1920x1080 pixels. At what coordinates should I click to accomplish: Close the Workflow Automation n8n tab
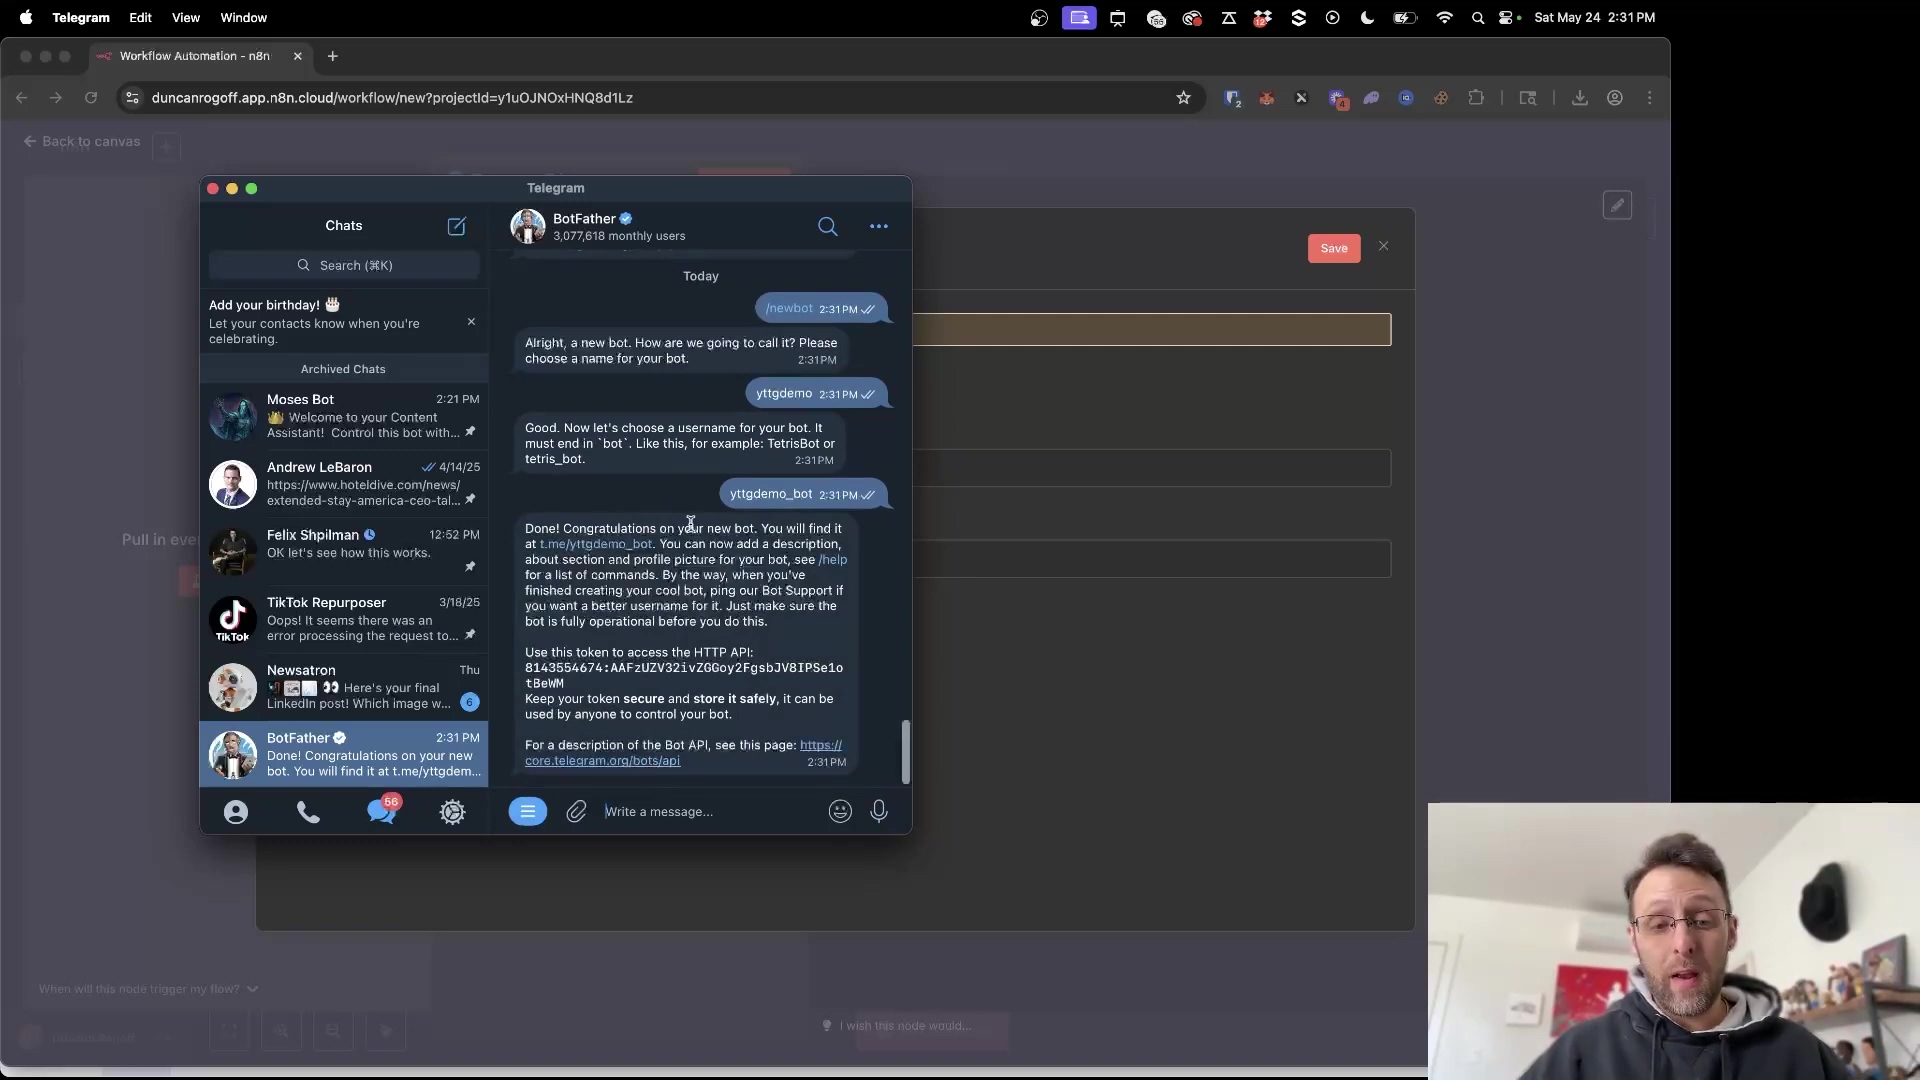(297, 56)
